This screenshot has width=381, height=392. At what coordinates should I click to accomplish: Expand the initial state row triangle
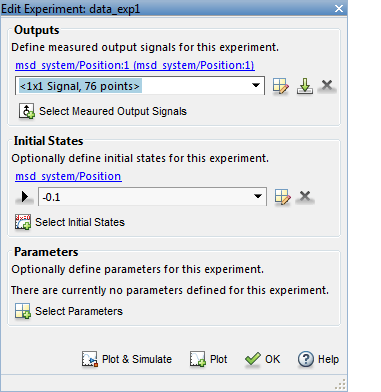(25, 197)
